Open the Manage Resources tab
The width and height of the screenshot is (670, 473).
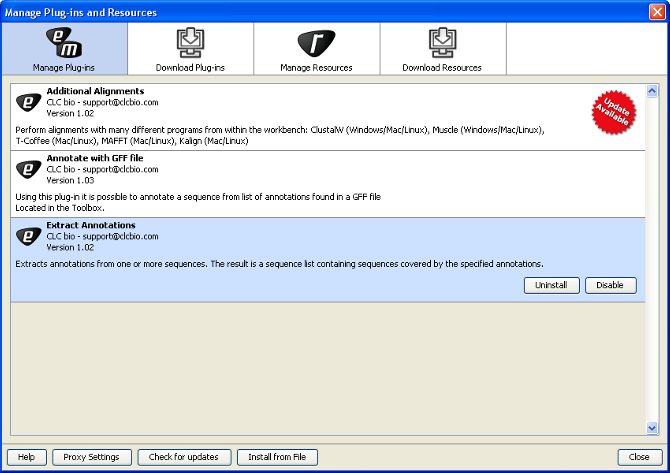(x=317, y=49)
